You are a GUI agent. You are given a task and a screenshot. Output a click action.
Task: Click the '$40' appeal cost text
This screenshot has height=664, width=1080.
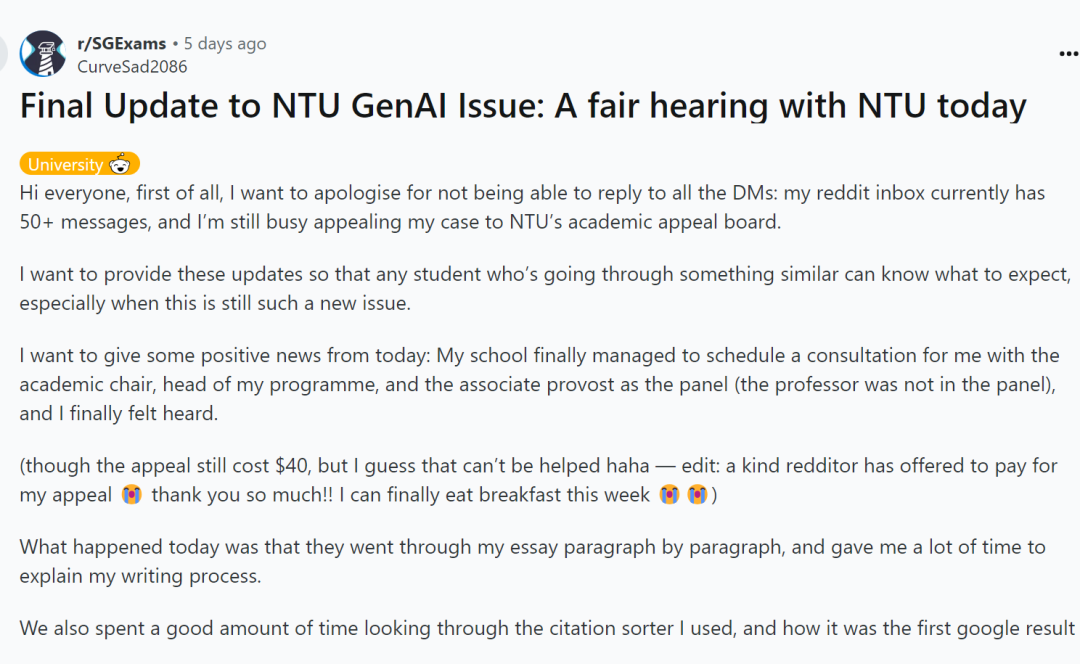291,466
